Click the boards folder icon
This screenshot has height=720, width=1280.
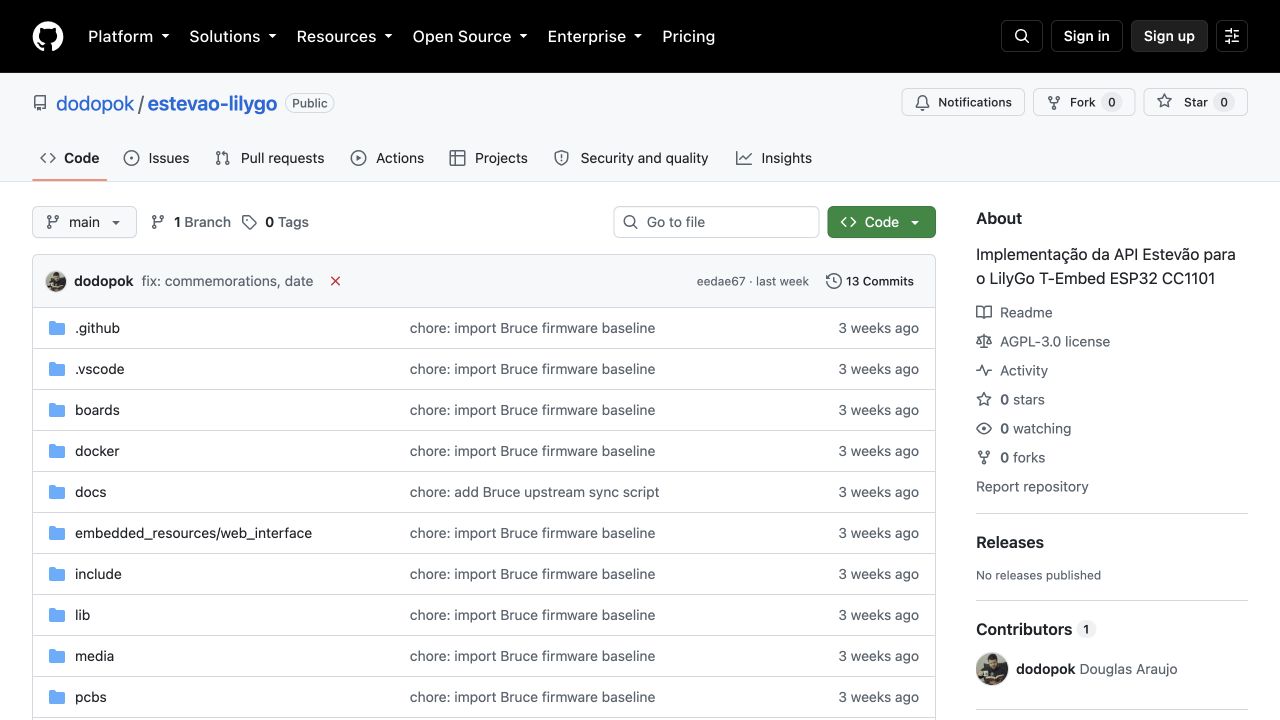57,410
